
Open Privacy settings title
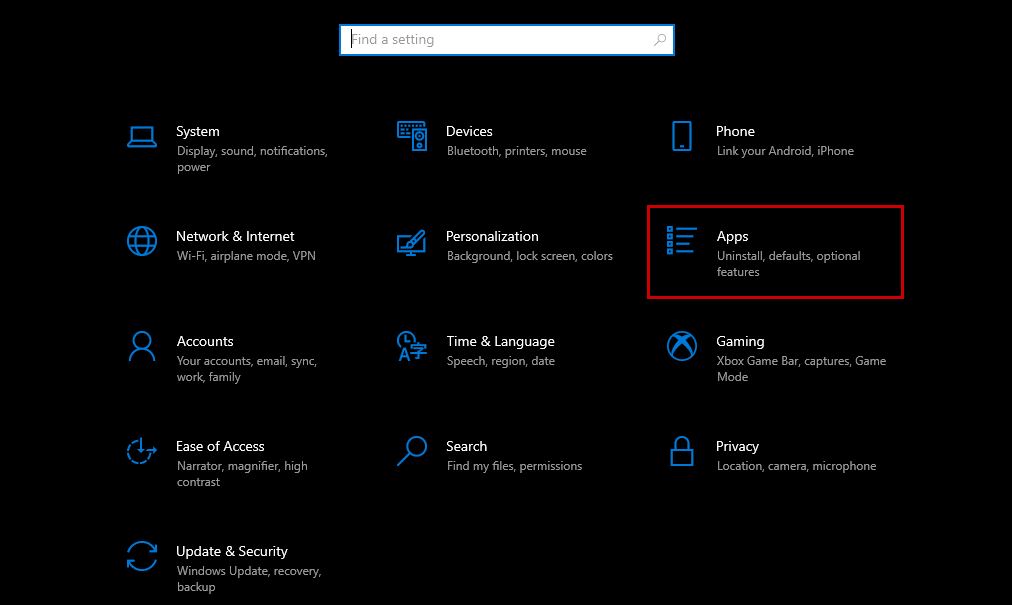tap(737, 447)
